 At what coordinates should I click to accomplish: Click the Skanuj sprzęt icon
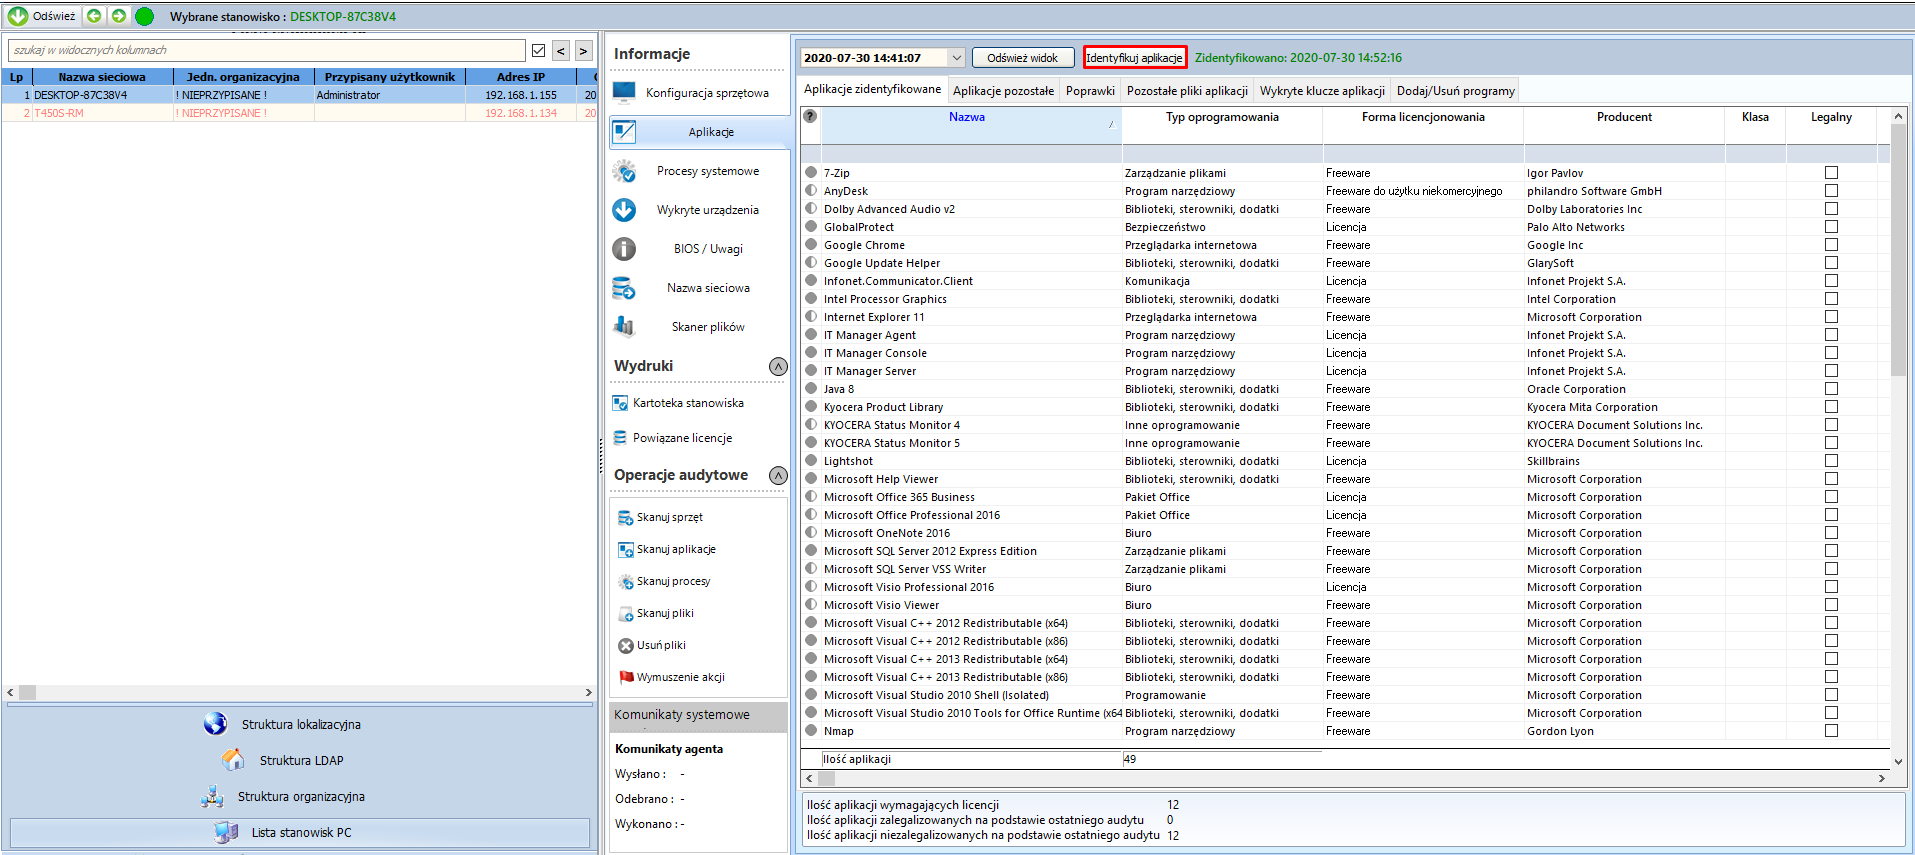(626, 518)
